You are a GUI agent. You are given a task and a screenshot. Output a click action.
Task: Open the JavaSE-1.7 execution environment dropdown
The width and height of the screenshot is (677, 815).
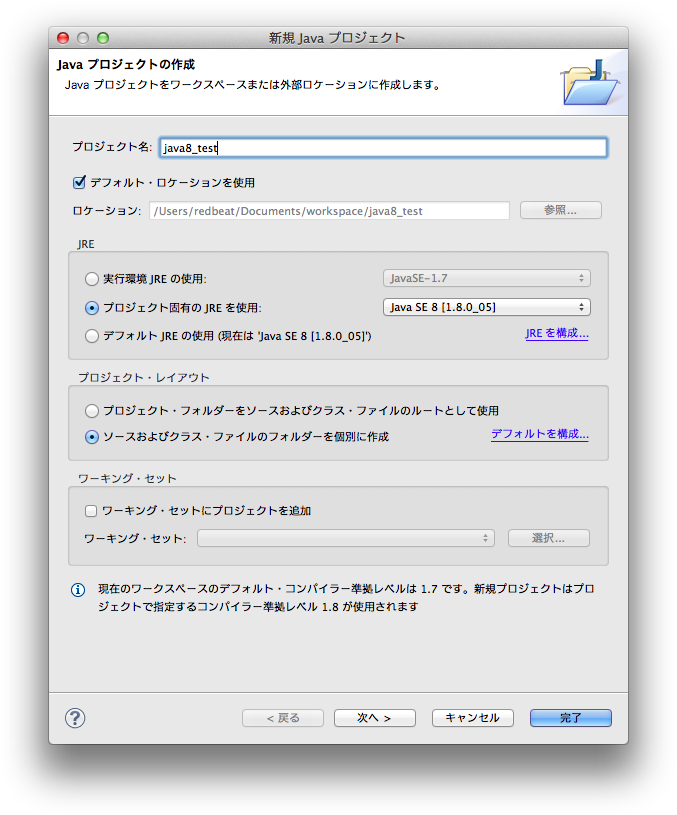click(487, 278)
